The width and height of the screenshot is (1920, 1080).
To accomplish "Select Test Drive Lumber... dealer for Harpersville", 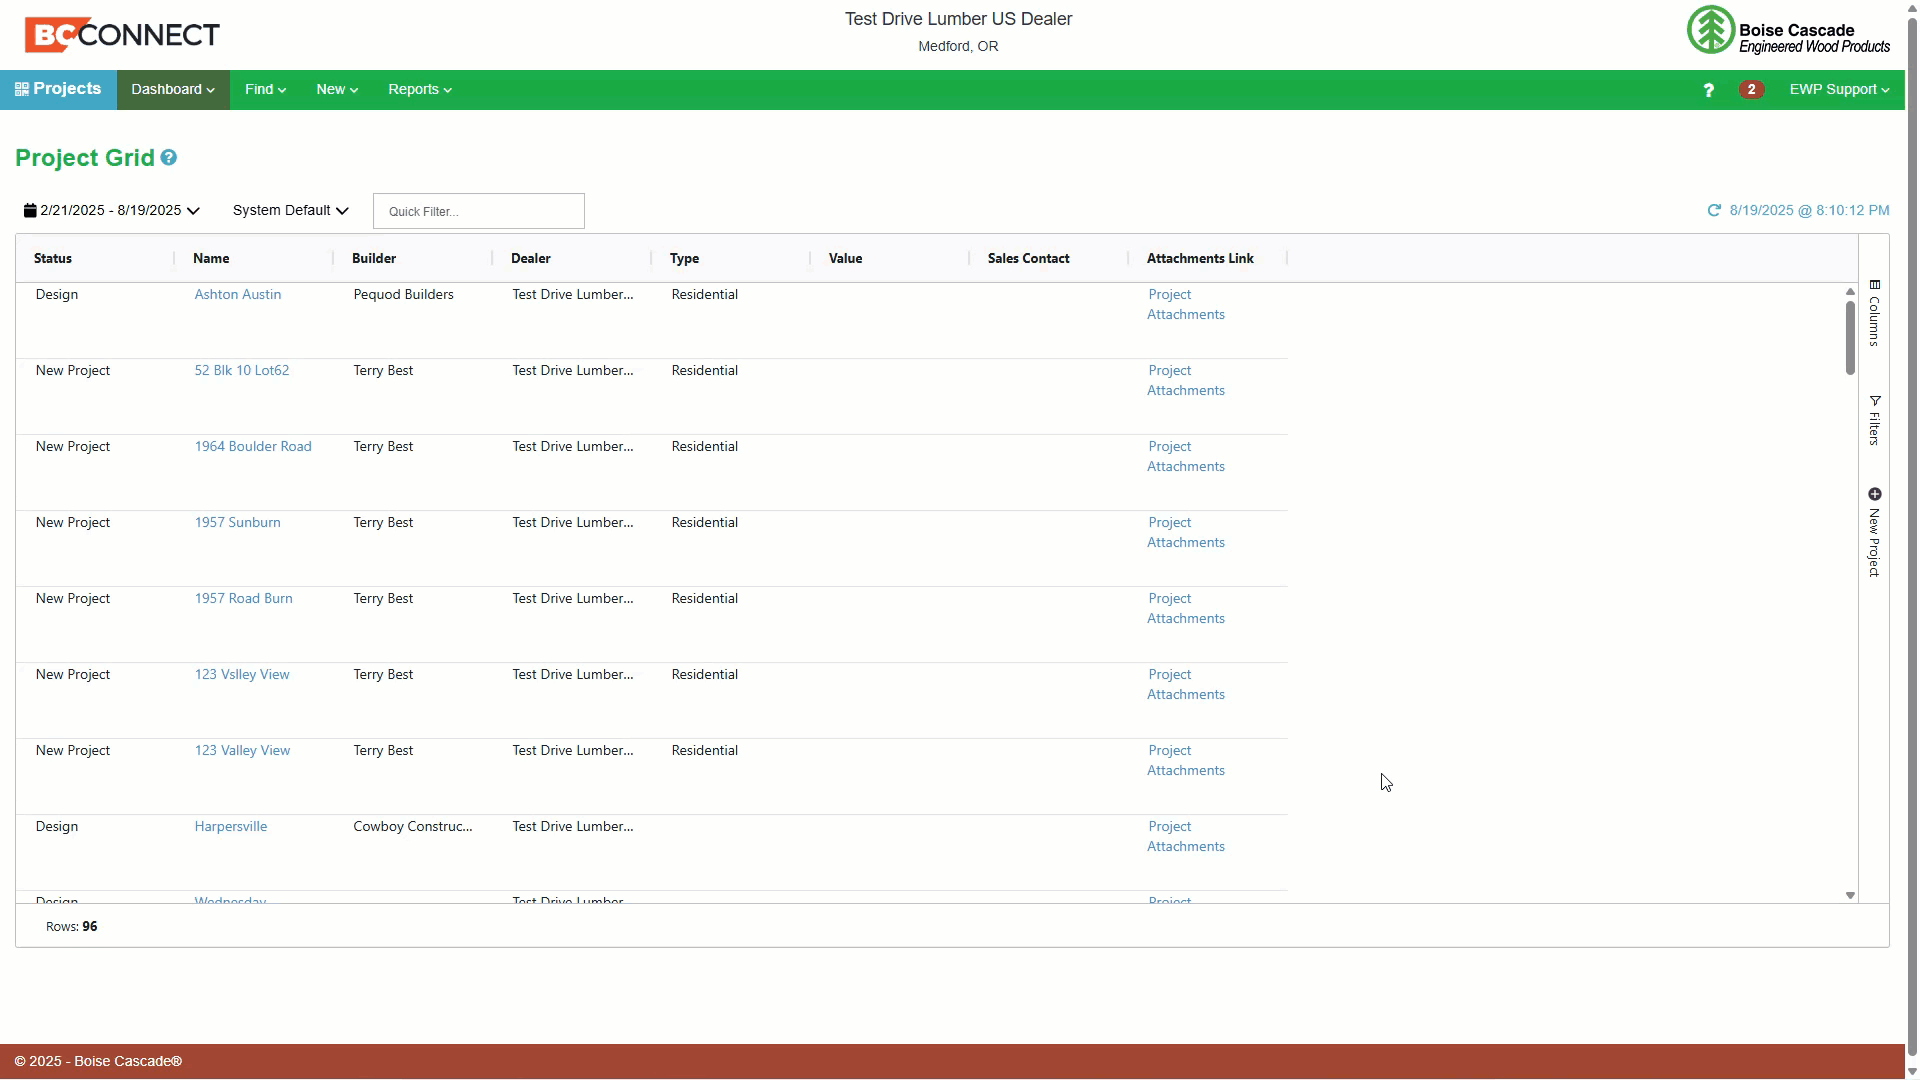I will 573,827.
